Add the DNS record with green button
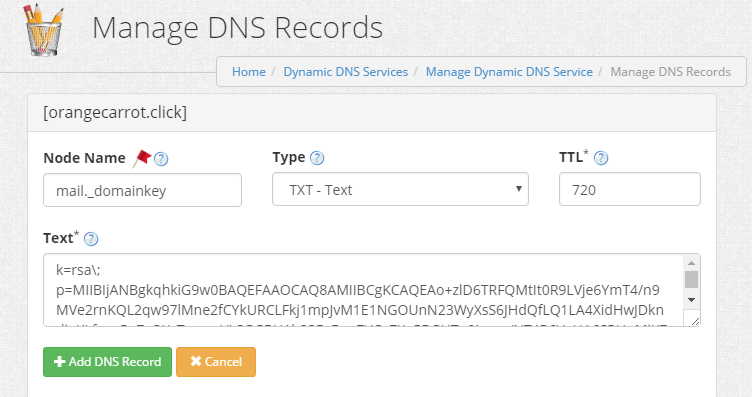 coord(107,362)
